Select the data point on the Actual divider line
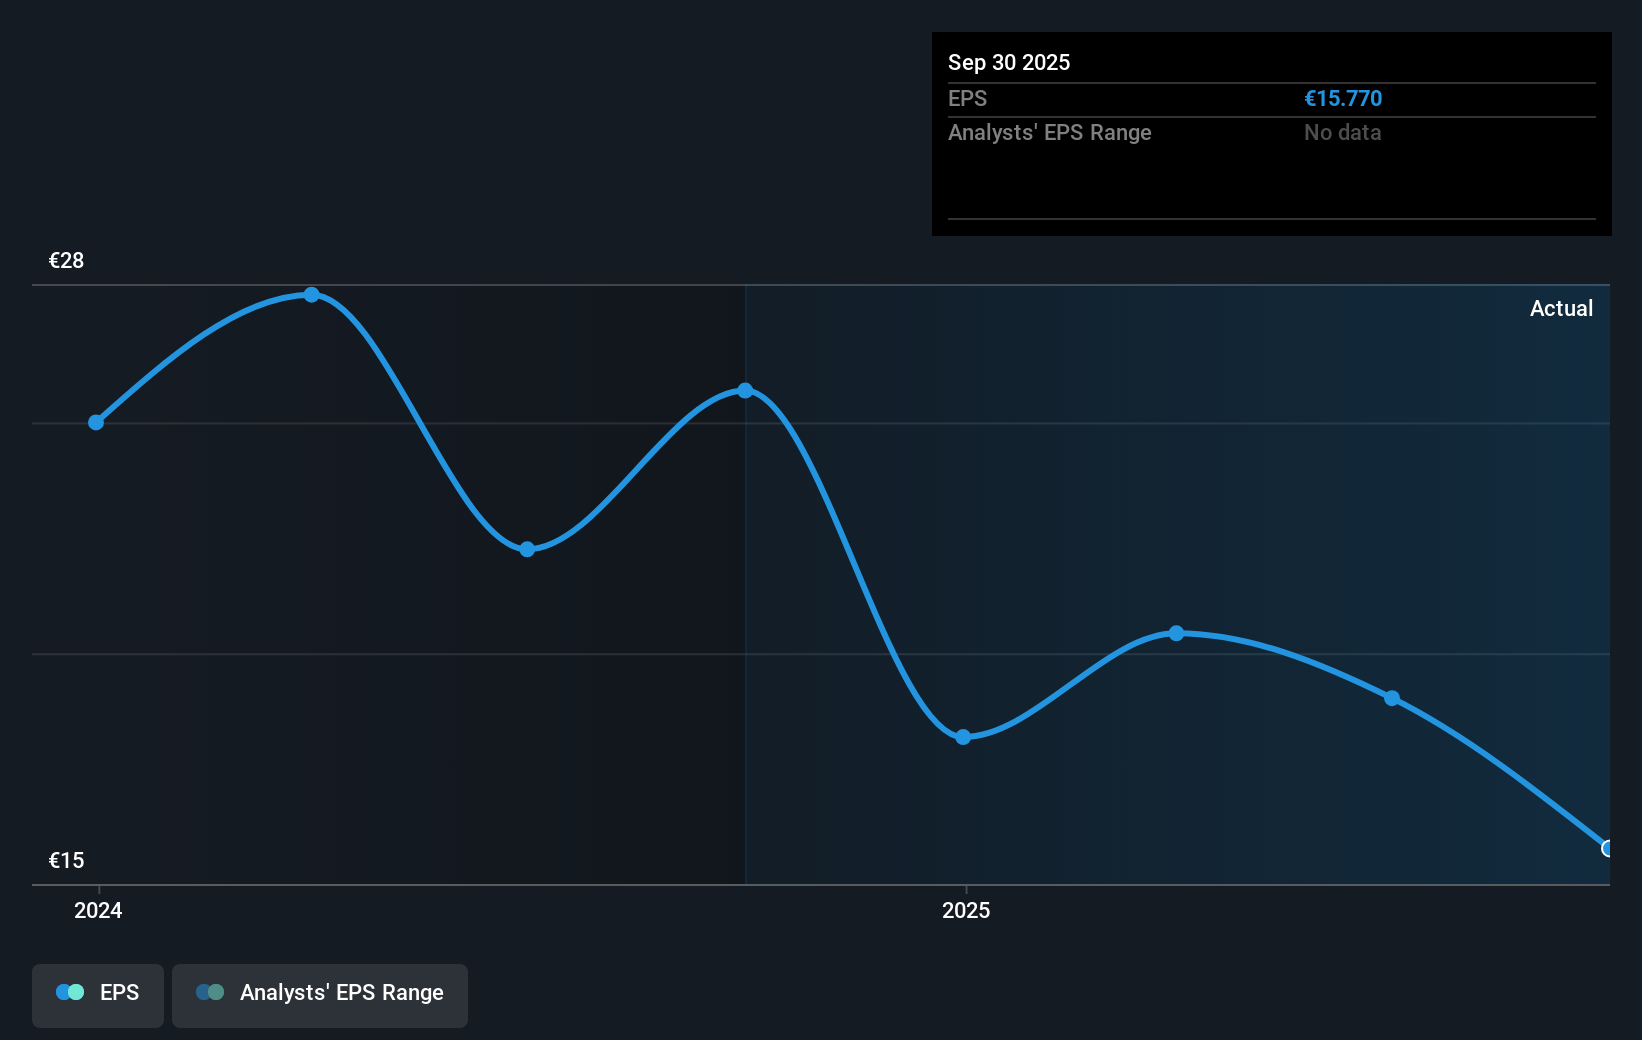Image resolution: width=1642 pixels, height=1040 pixels. [745, 390]
